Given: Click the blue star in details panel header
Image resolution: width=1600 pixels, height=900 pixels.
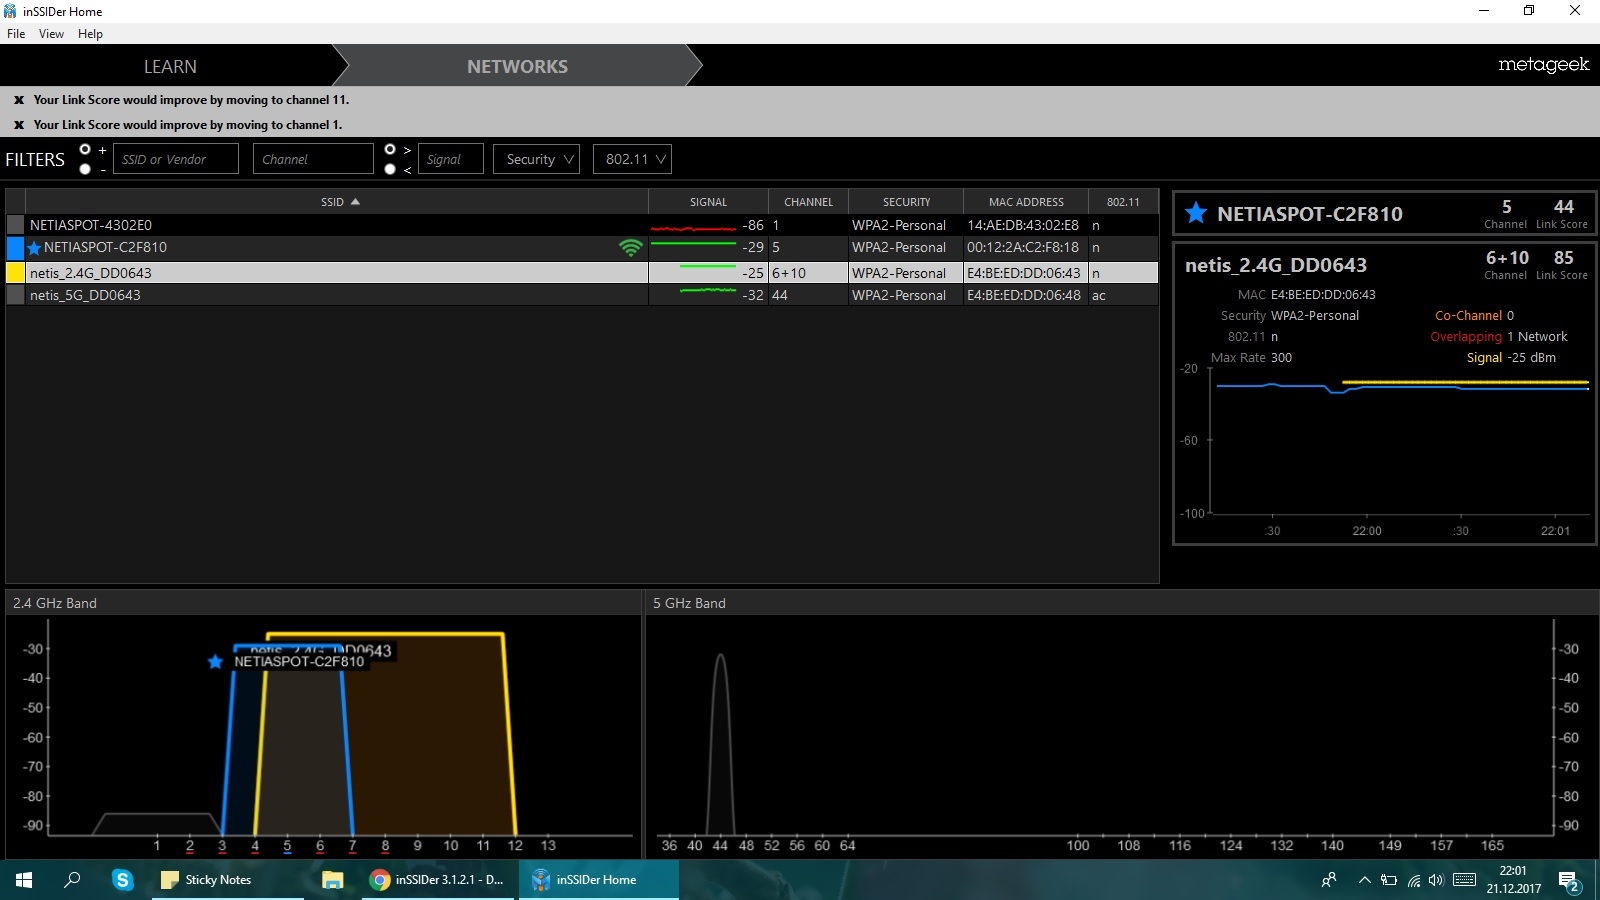Looking at the screenshot, I should (1195, 213).
